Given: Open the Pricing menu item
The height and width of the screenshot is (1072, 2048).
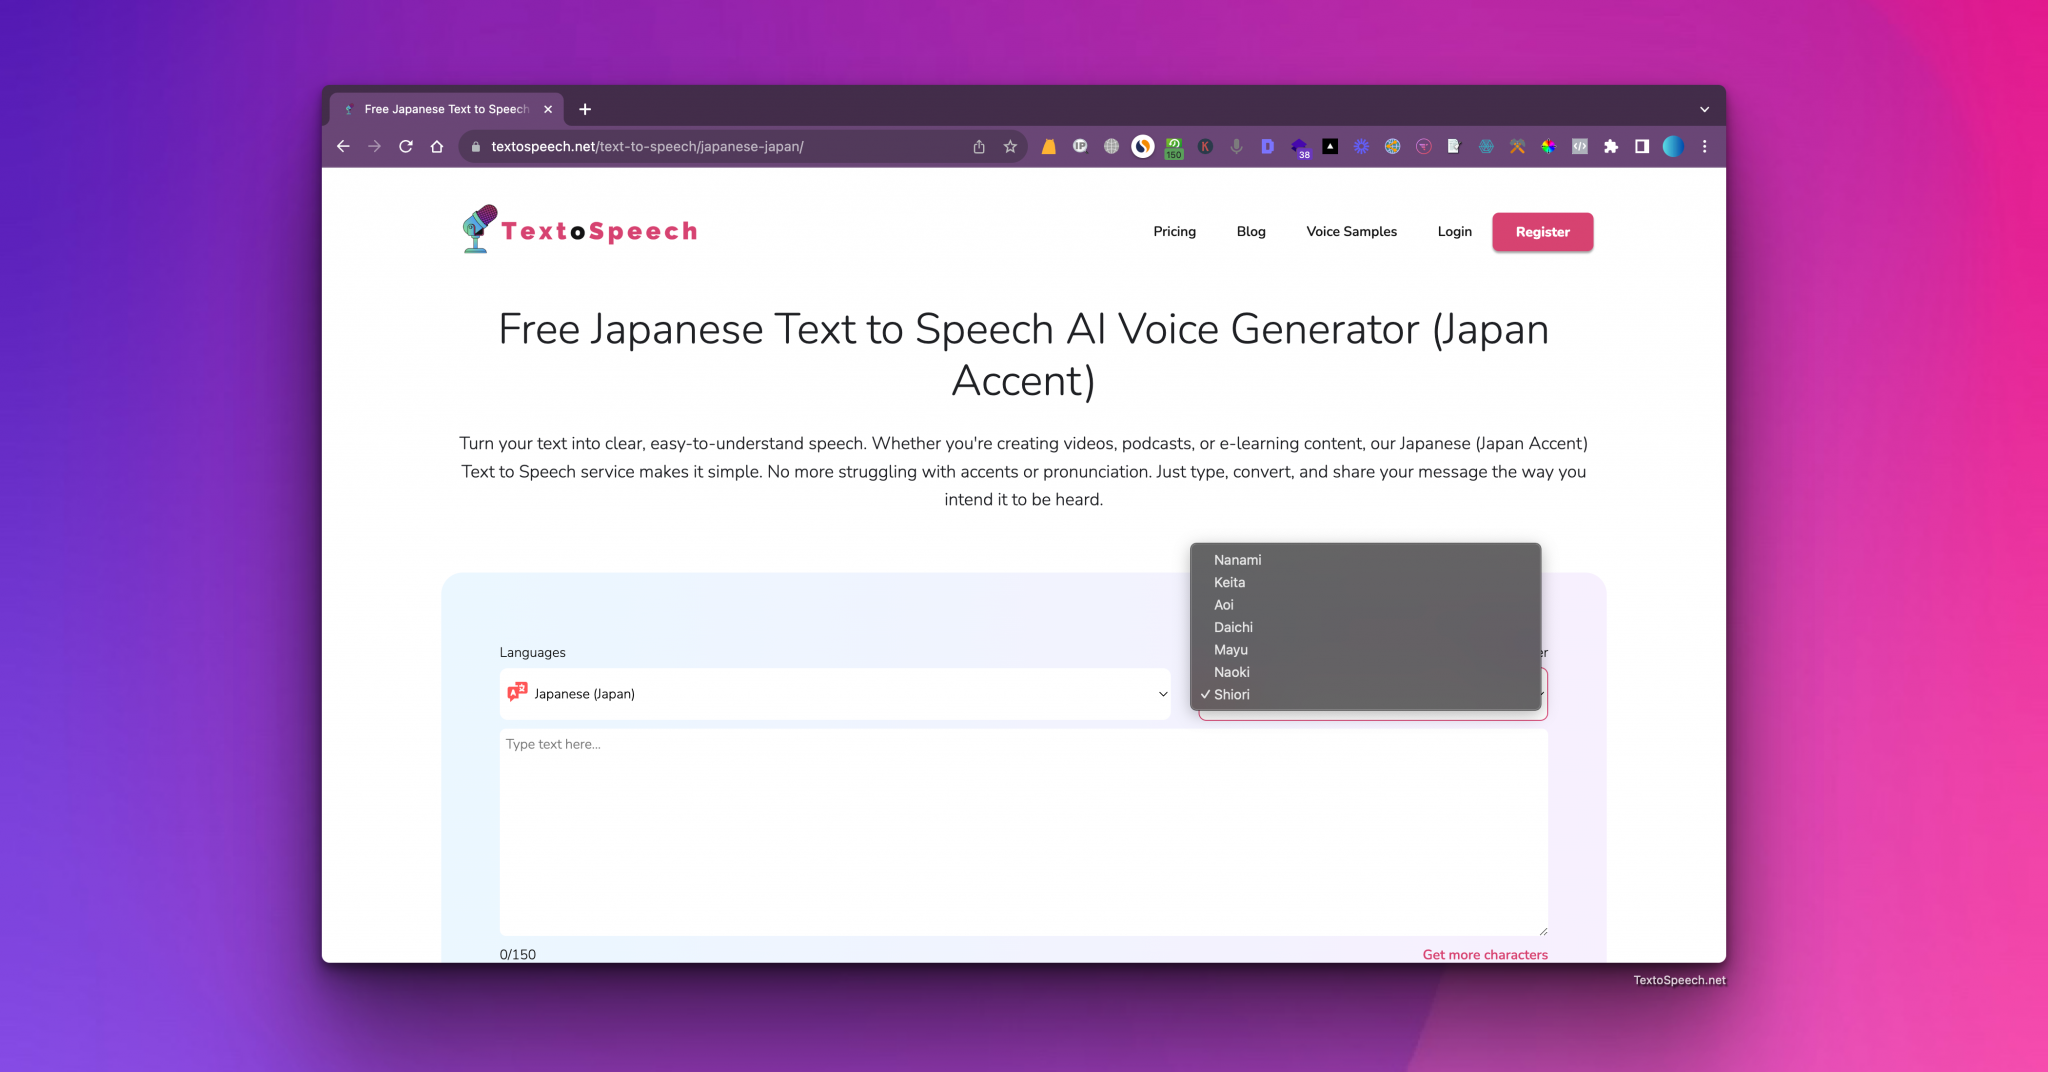Looking at the screenshot, I should click(x=1174, y=231).
